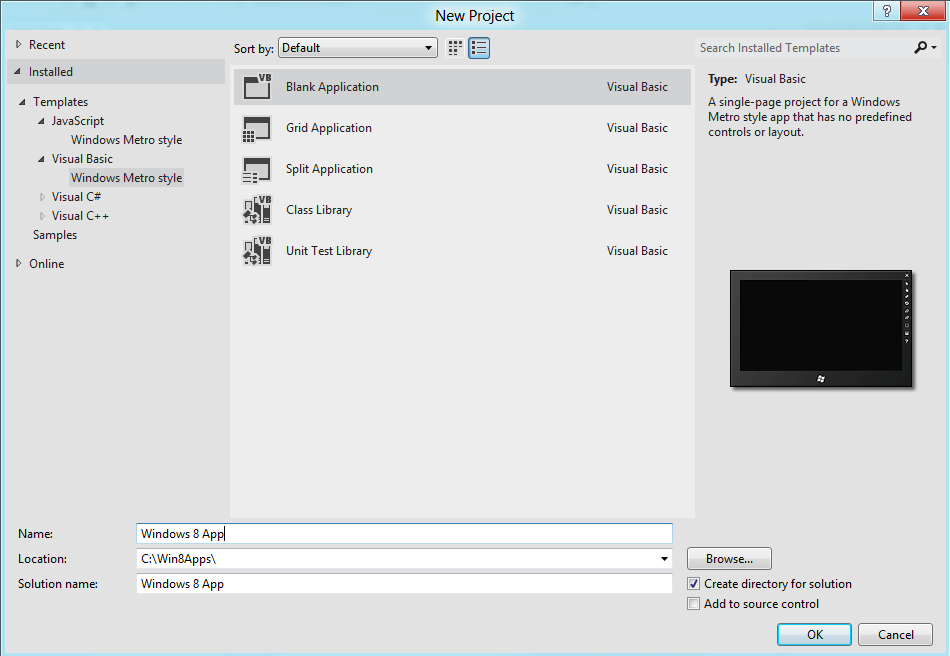Click the search magnifier icon
950x656 pixels.
click(920, 47)
